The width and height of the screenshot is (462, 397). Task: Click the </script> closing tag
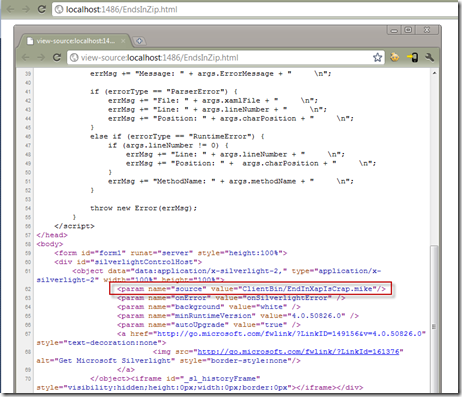(74, 226)
